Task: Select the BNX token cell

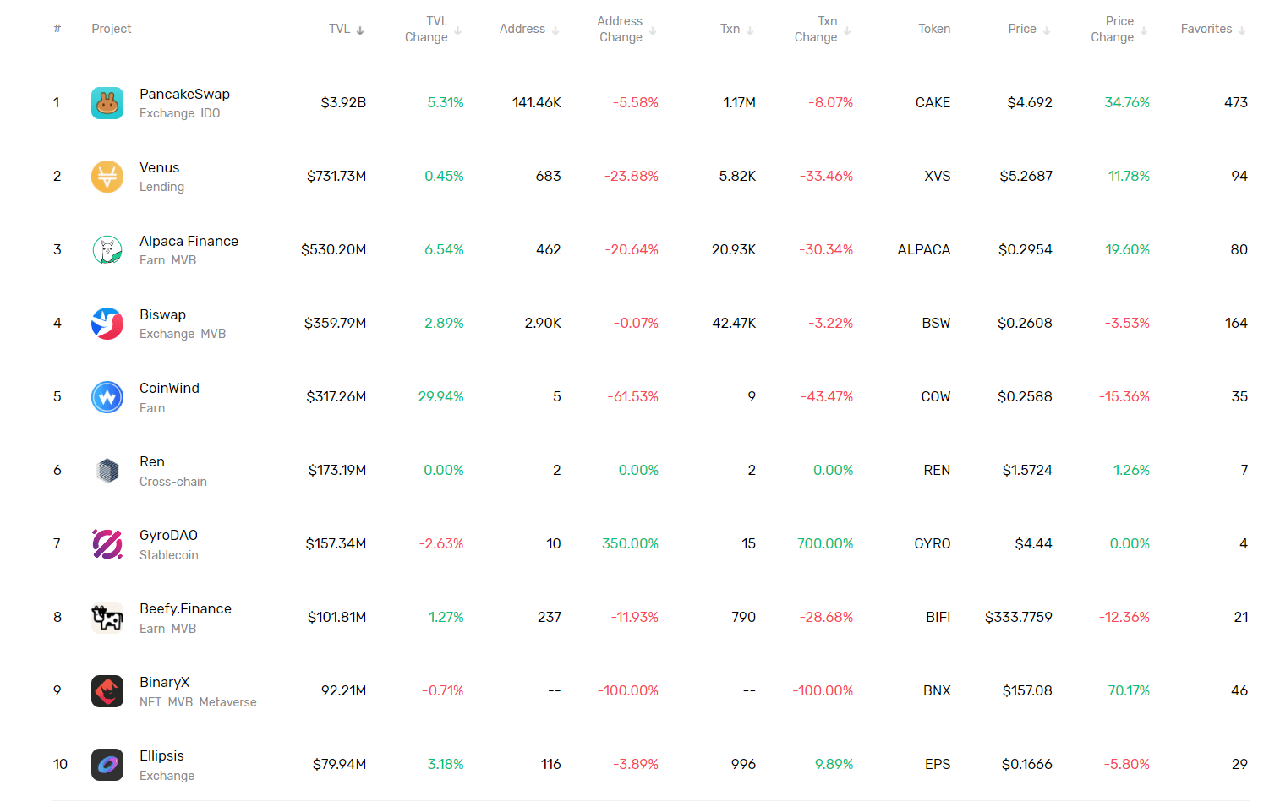Action: tap(937, 690)
